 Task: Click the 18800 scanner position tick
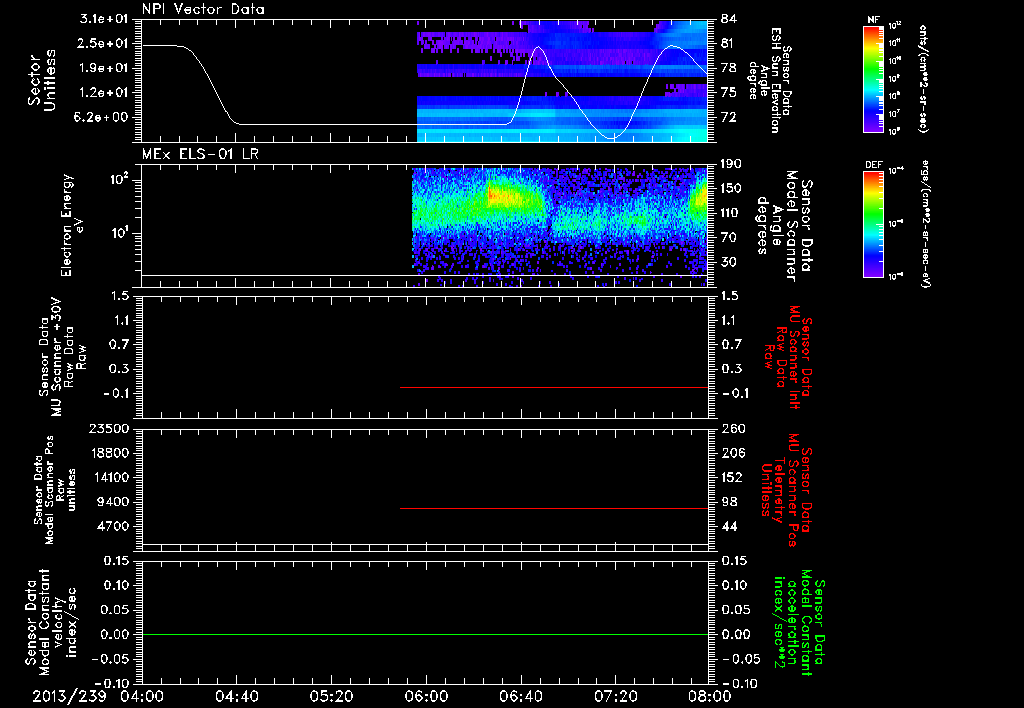108,453
